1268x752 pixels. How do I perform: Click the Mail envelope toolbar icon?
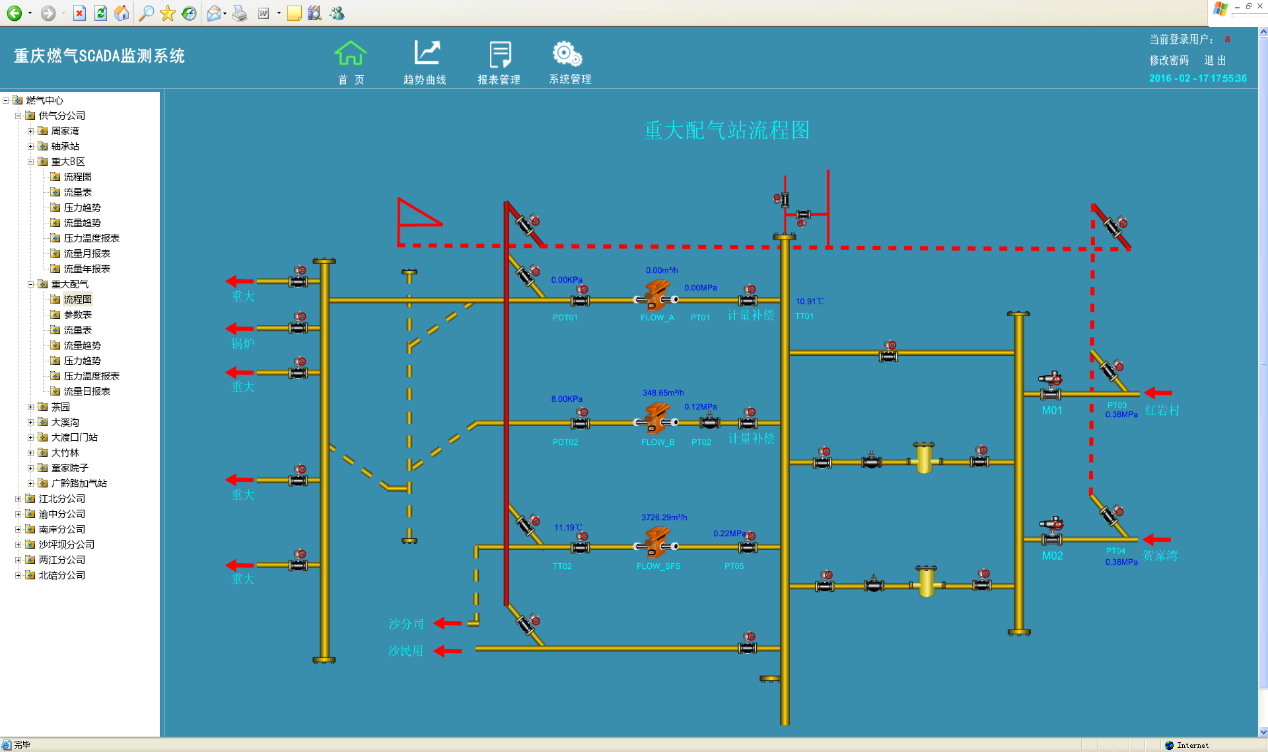[214, 13]
